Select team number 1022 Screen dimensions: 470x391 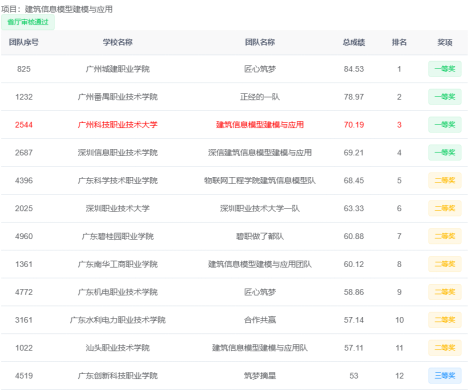pyautogui.click(x=24, y=348)
